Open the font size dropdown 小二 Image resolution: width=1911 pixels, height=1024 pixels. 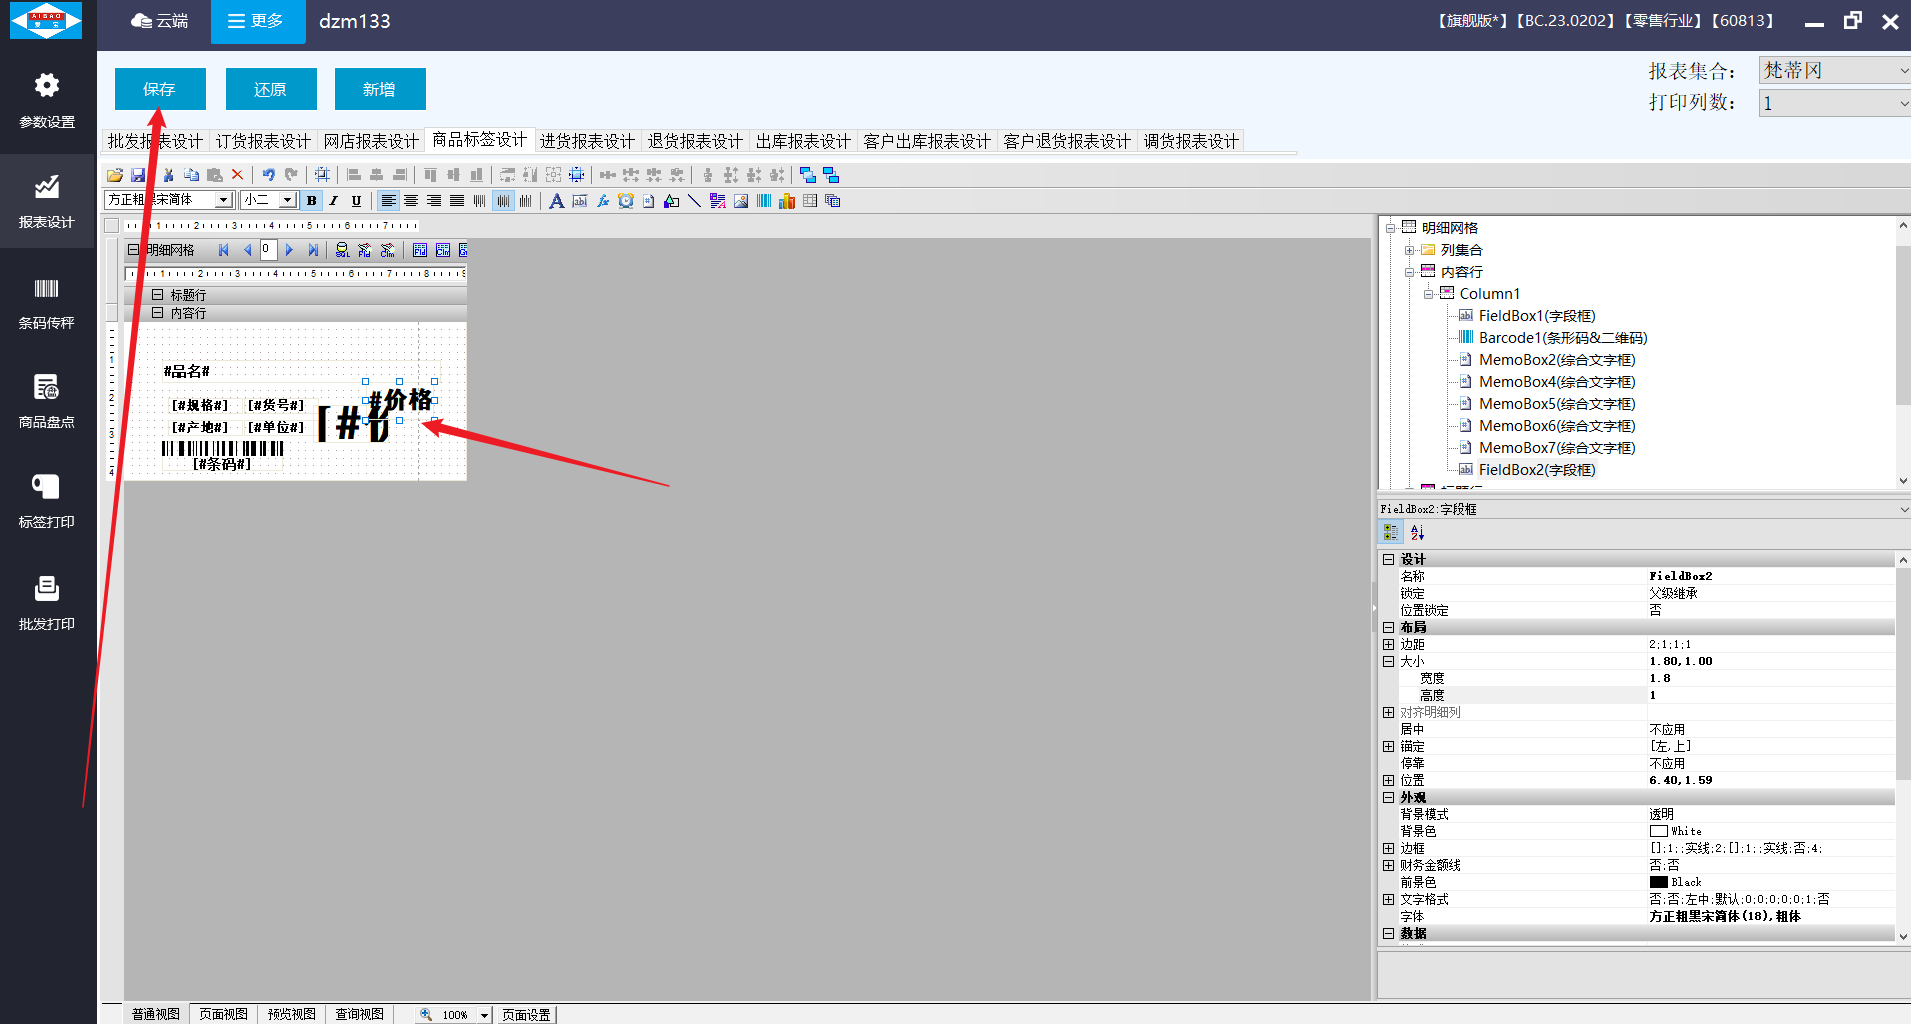pos(288,200)
